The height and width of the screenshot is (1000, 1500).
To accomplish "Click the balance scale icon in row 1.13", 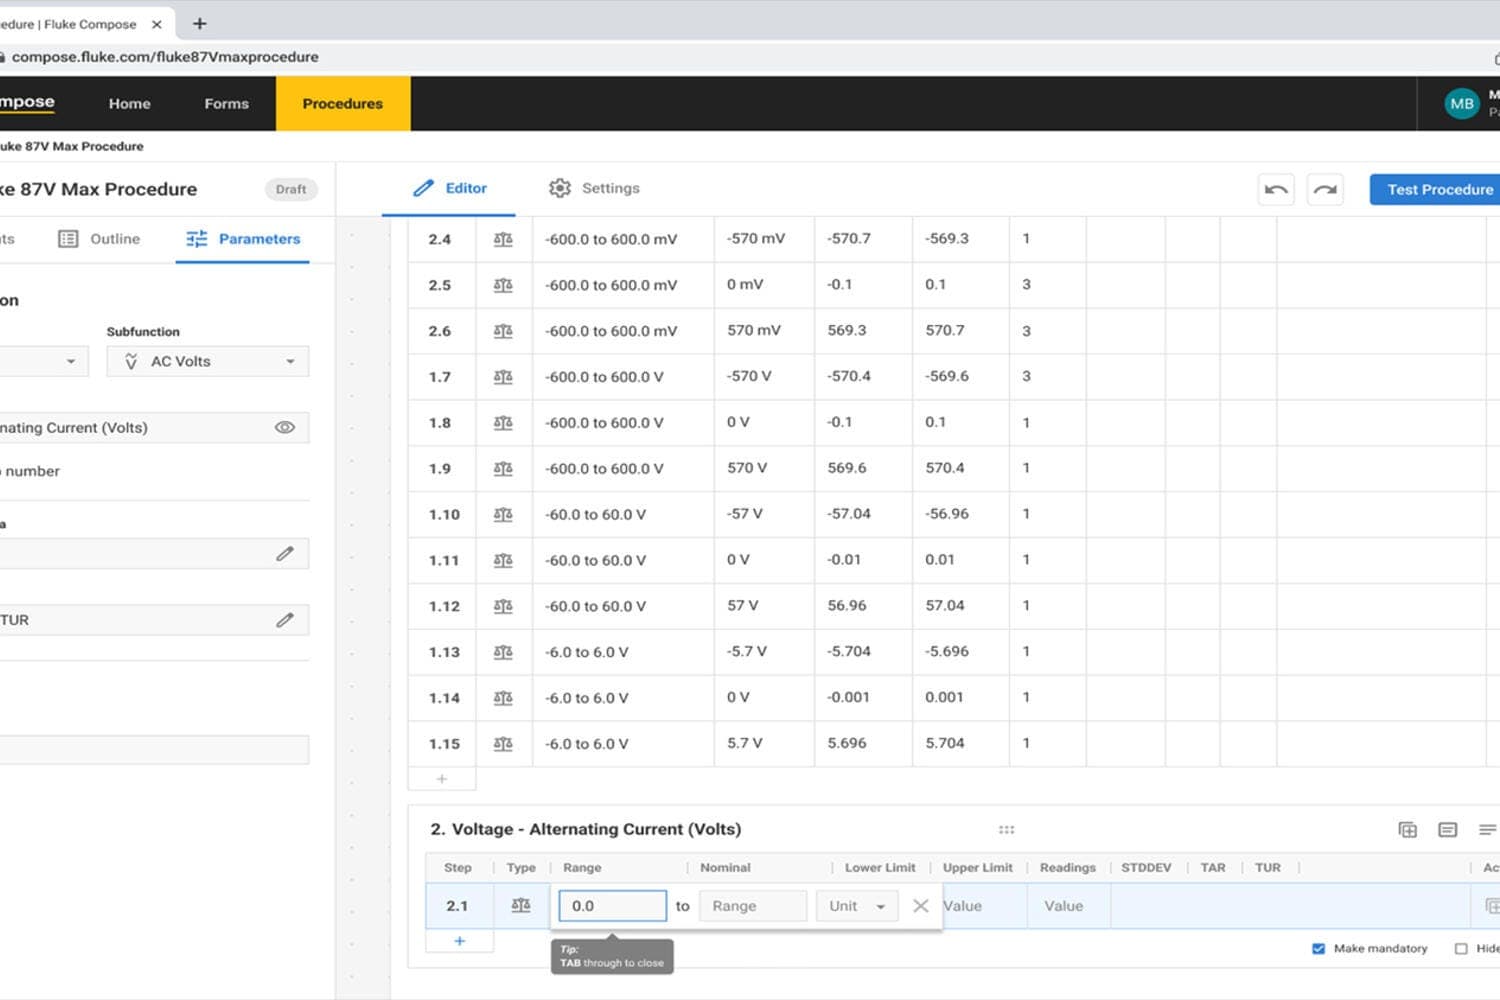I will click(x=503, y=652).
